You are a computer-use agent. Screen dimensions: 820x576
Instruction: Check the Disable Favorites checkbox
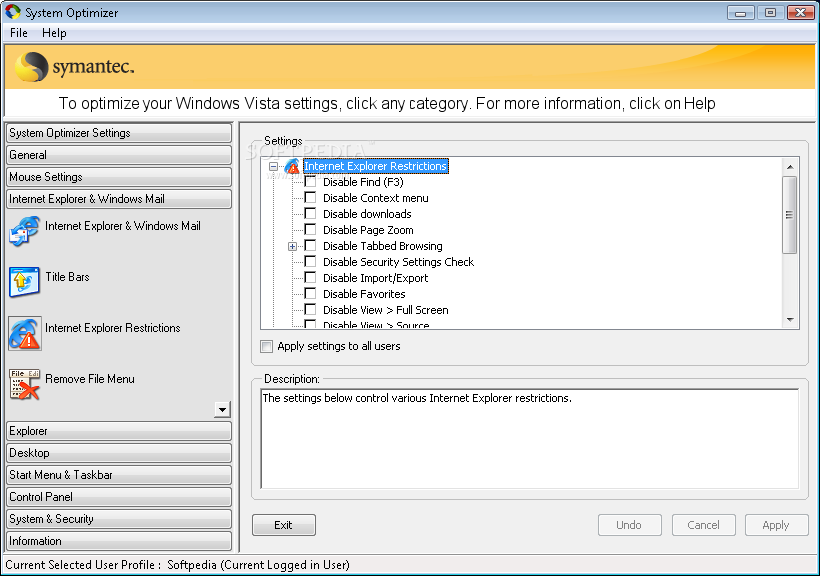click(x=310, y=293)
